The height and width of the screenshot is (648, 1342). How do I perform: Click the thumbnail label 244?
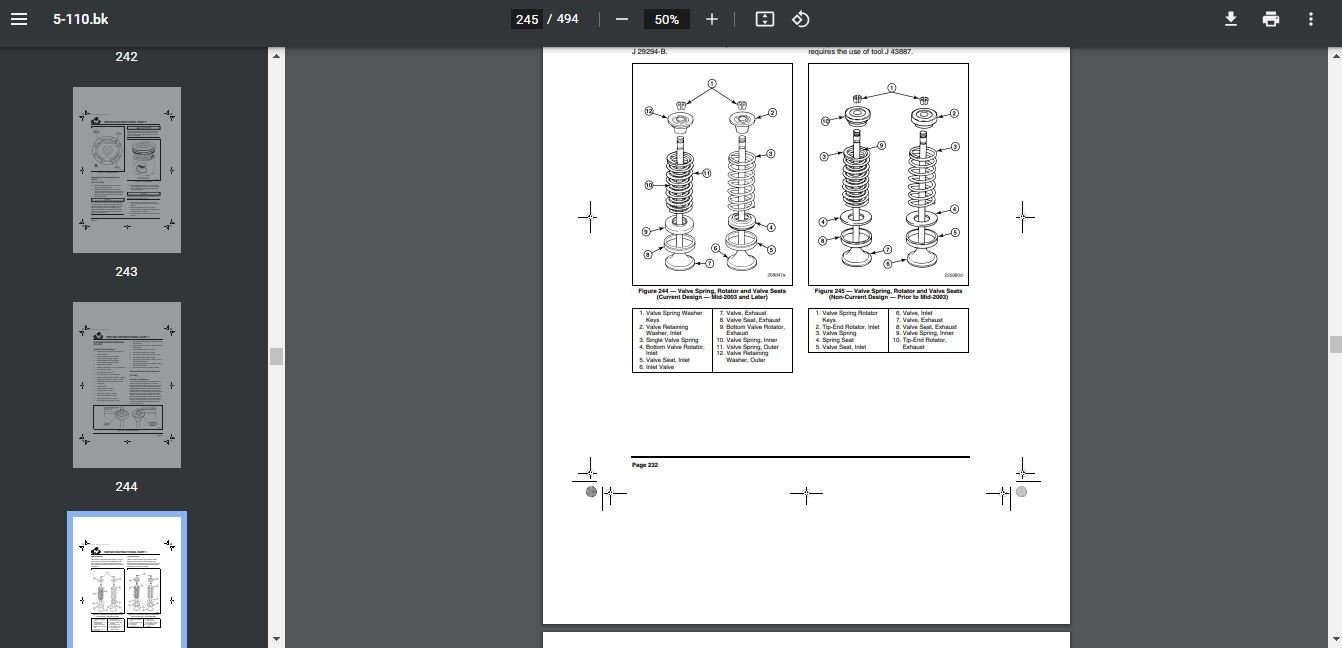pyautogui.click(x=127, y=486)
